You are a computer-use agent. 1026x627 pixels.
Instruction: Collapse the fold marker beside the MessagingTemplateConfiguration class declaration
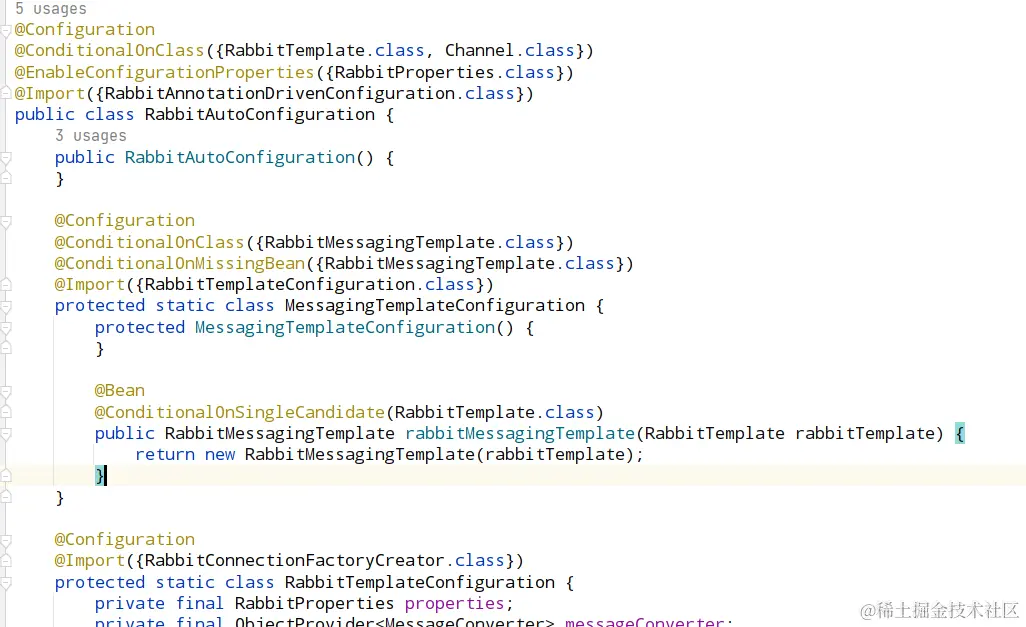6,306
